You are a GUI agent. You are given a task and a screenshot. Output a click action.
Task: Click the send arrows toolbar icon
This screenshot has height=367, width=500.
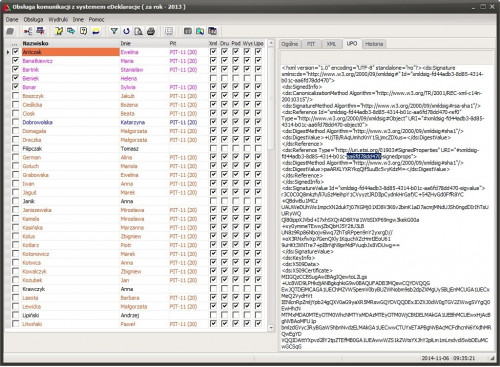71,31
